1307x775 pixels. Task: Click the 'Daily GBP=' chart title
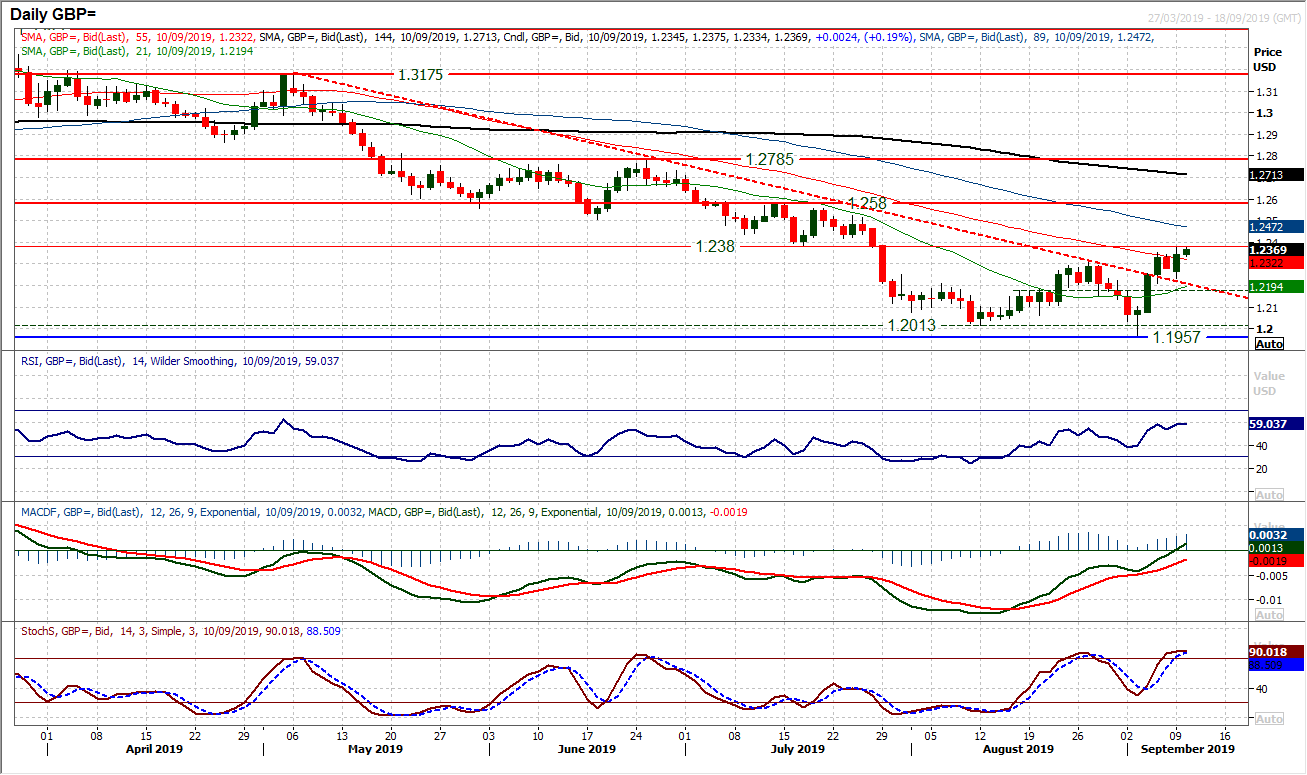[x=53, y=16]
